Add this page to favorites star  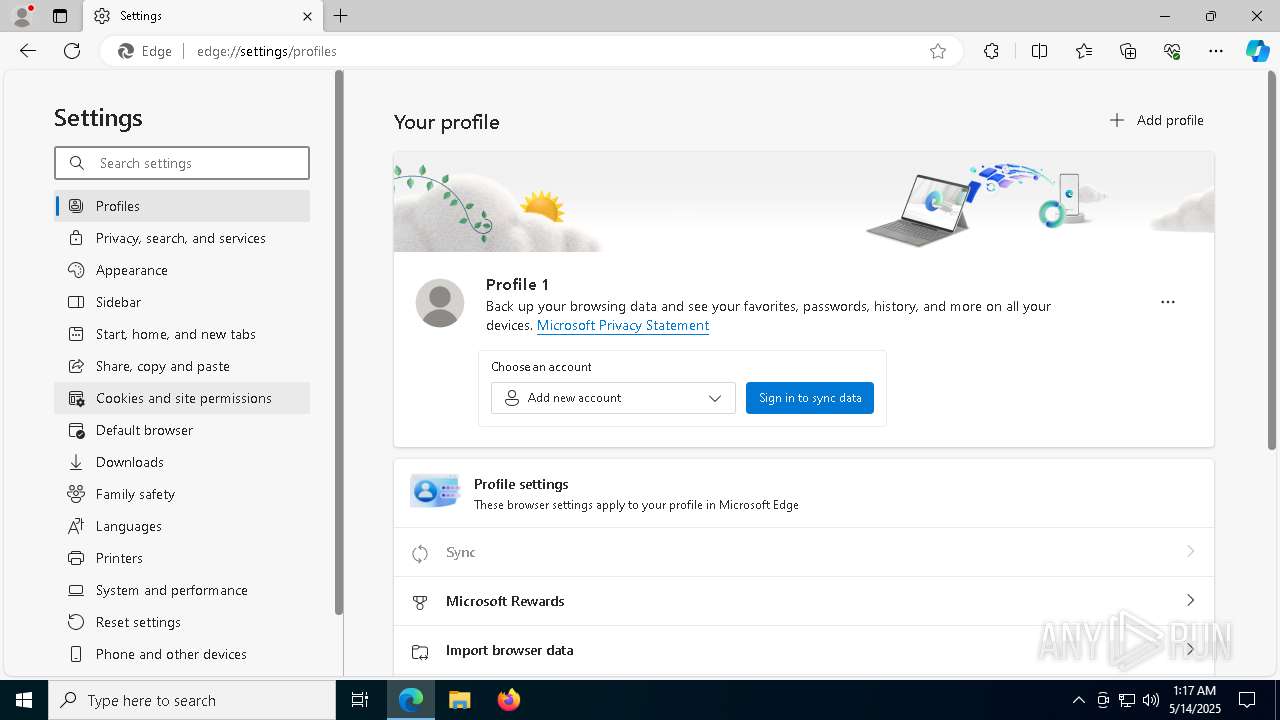[x=938, y=51]
